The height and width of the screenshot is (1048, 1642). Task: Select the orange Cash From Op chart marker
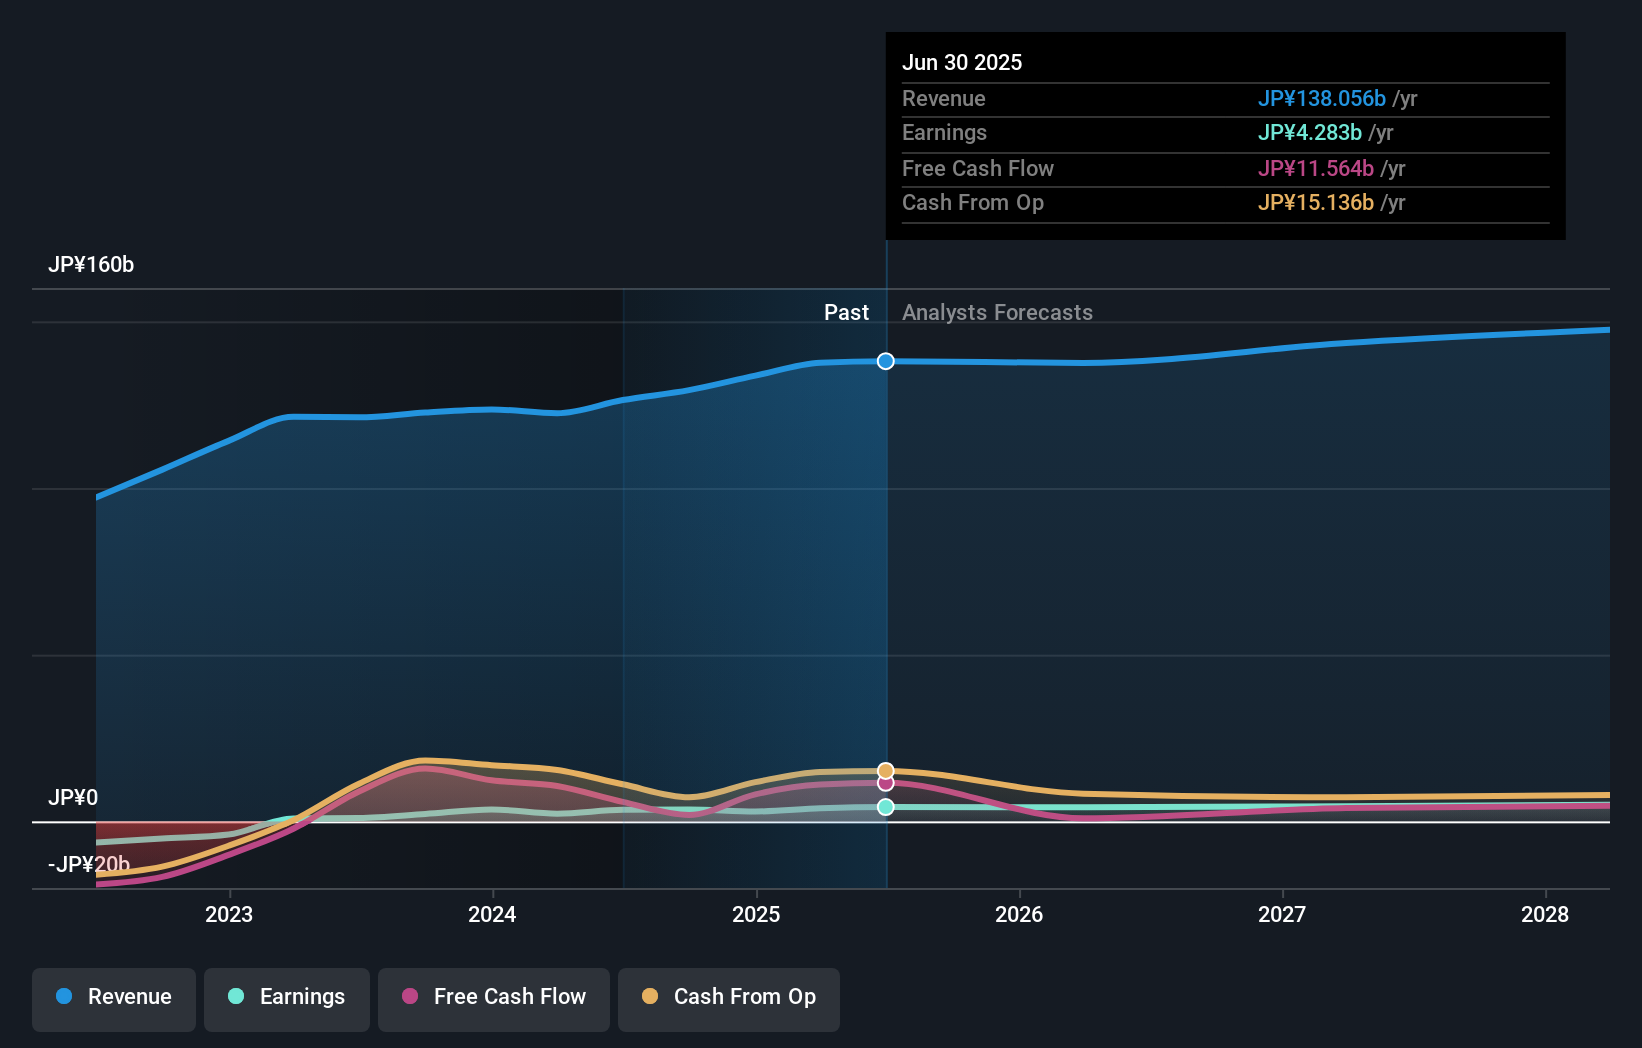tap(884, 769)
